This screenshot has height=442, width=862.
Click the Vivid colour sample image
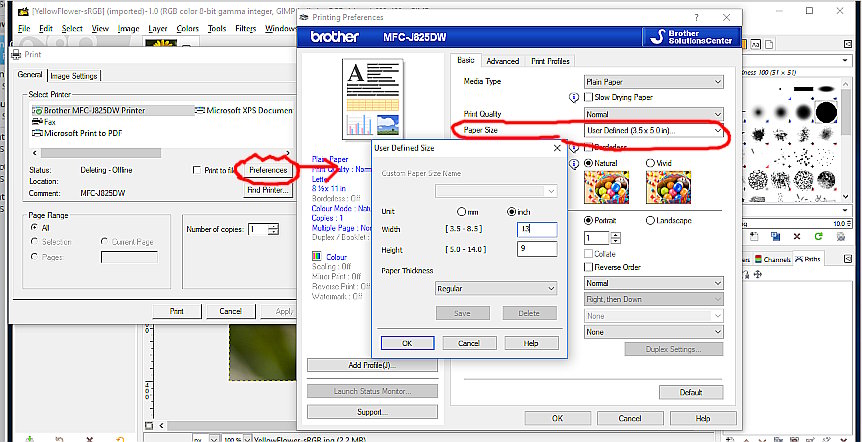tap(668, 187)
